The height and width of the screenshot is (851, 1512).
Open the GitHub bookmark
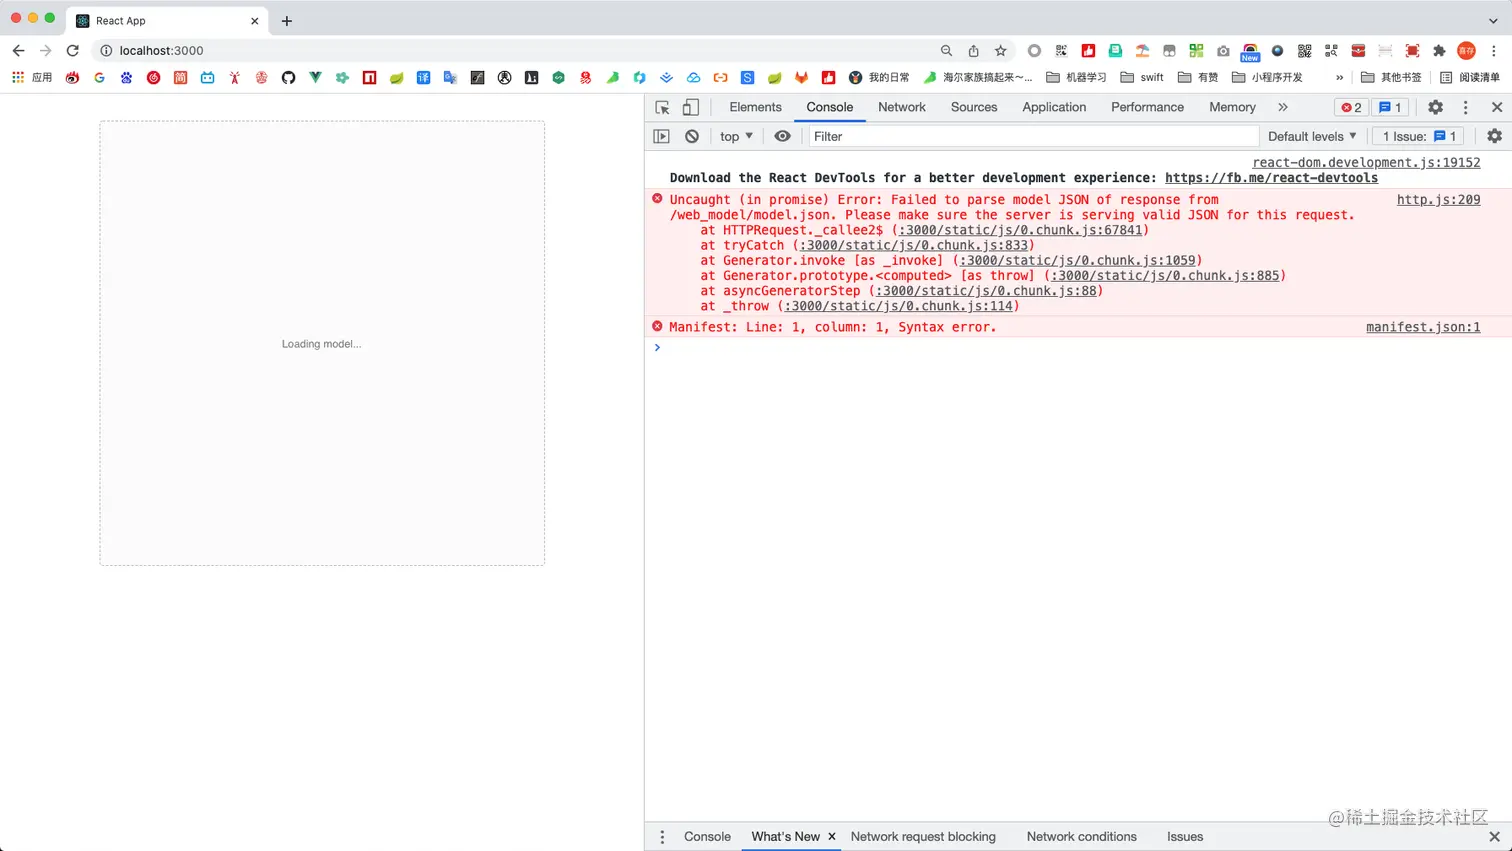point(288,77)
